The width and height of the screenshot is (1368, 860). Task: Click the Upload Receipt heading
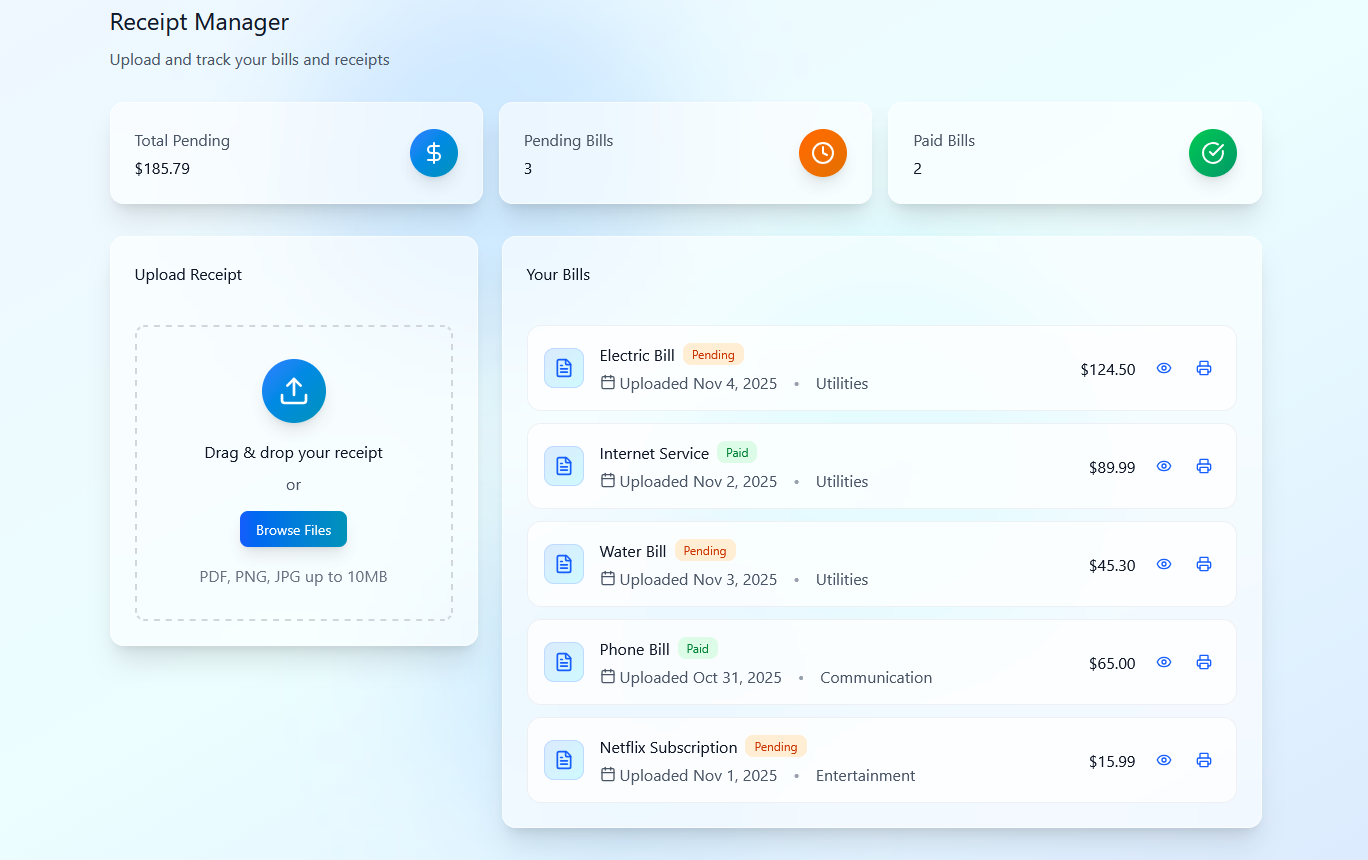[x=188, y=275]
